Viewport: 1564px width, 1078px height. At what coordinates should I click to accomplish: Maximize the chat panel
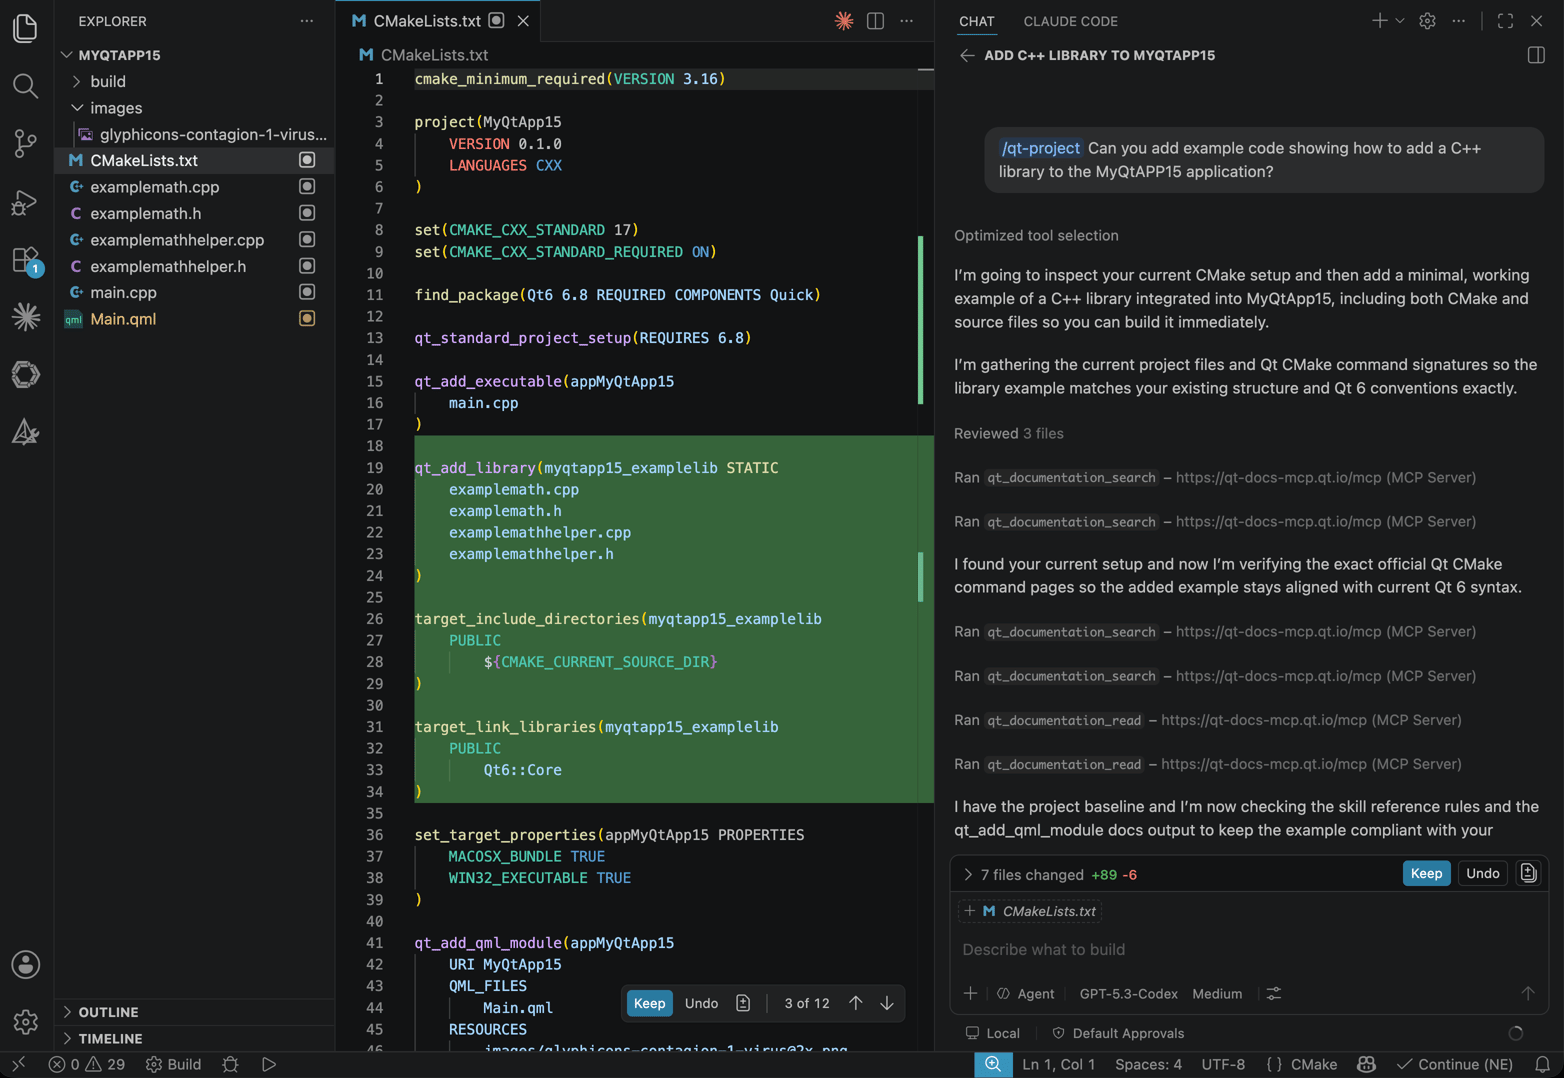coord(1505,21)
